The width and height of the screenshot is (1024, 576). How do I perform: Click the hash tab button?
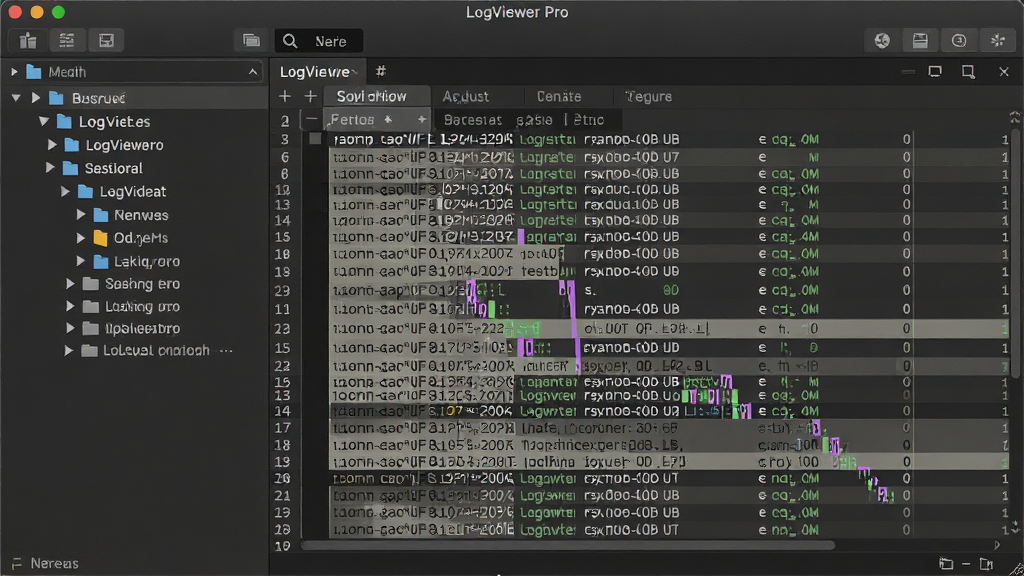(381, 71)
